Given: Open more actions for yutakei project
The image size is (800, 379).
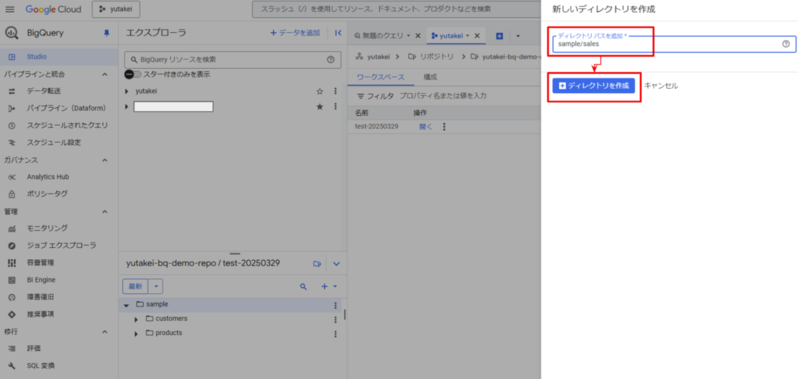Looking at the screenshot, I should coord(335,91).
